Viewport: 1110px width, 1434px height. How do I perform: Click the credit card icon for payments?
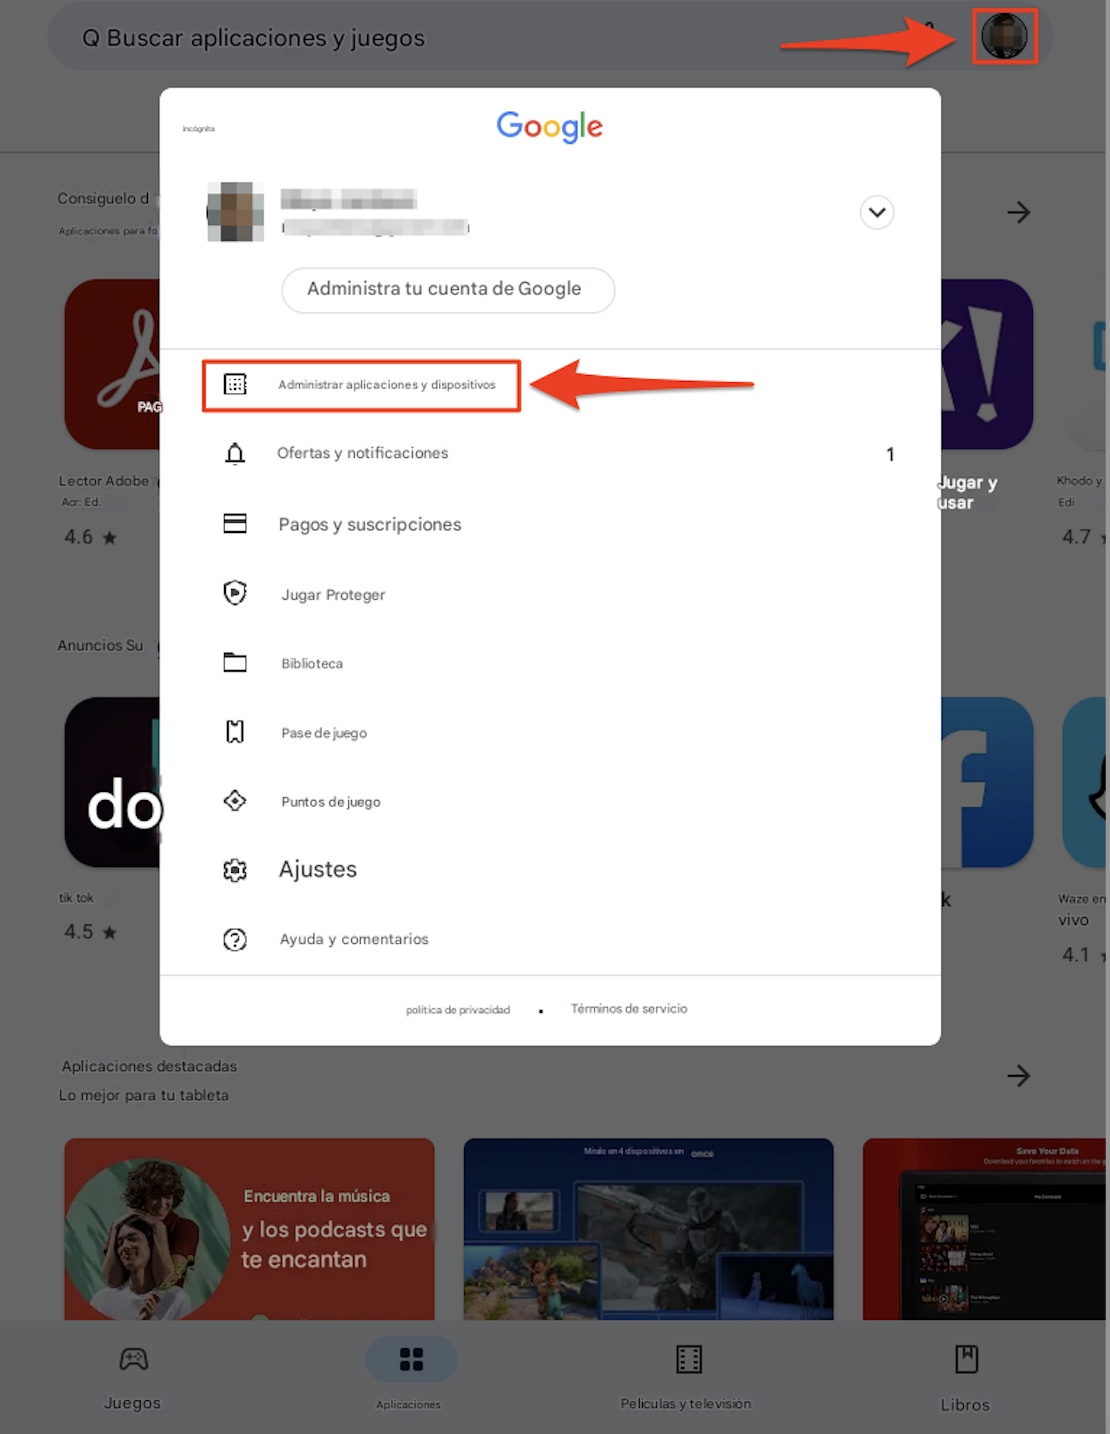tap(235, 523)
